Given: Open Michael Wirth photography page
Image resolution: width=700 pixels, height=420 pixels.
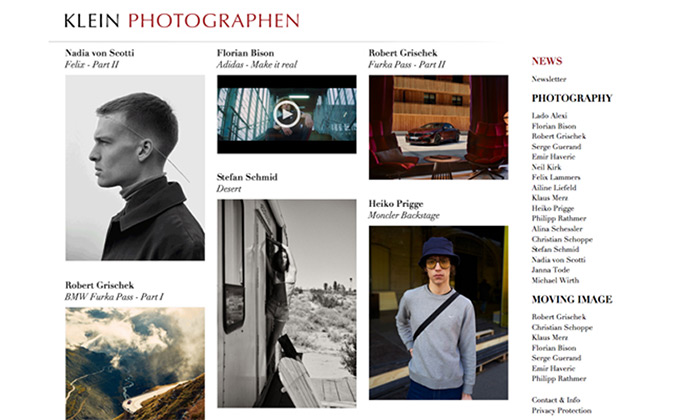Looking at the screenshot, I should 555,280.
